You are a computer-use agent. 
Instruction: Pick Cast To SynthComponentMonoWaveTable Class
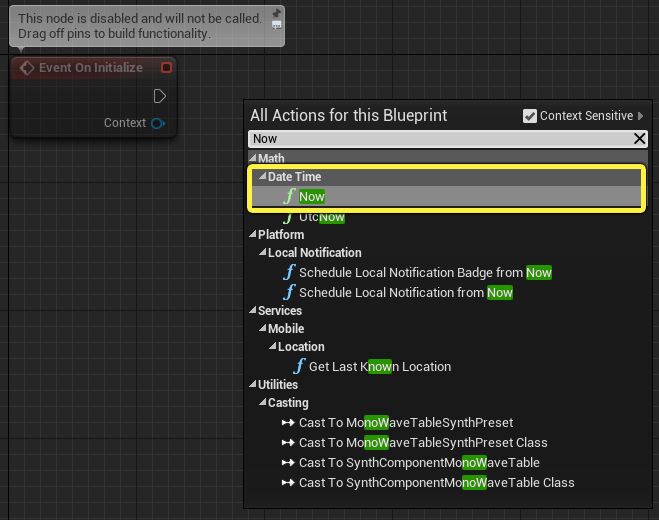click(x=436, y=482)
